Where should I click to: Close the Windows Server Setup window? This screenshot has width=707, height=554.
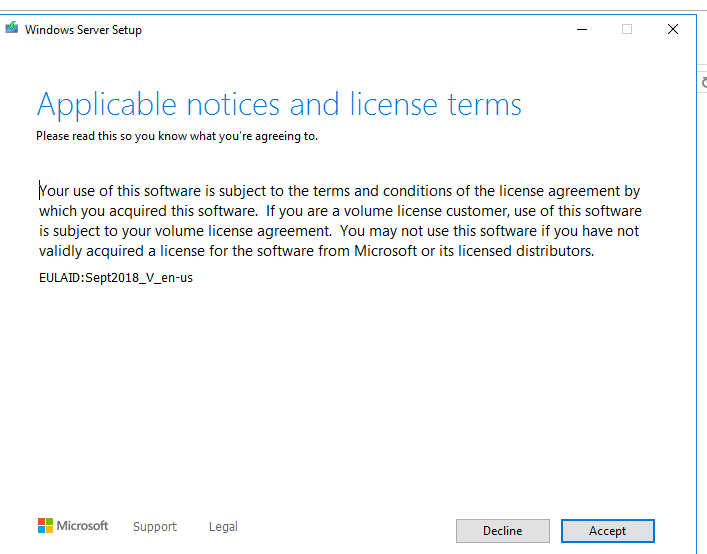(x=673, y=29)
